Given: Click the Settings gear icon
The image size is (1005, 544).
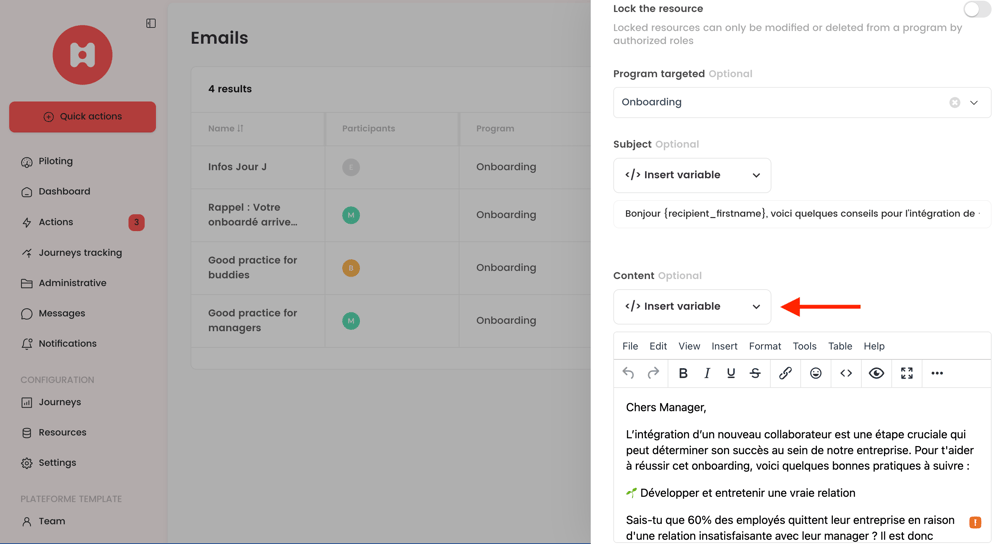Looking at the screenshot, I should point(26,463).
